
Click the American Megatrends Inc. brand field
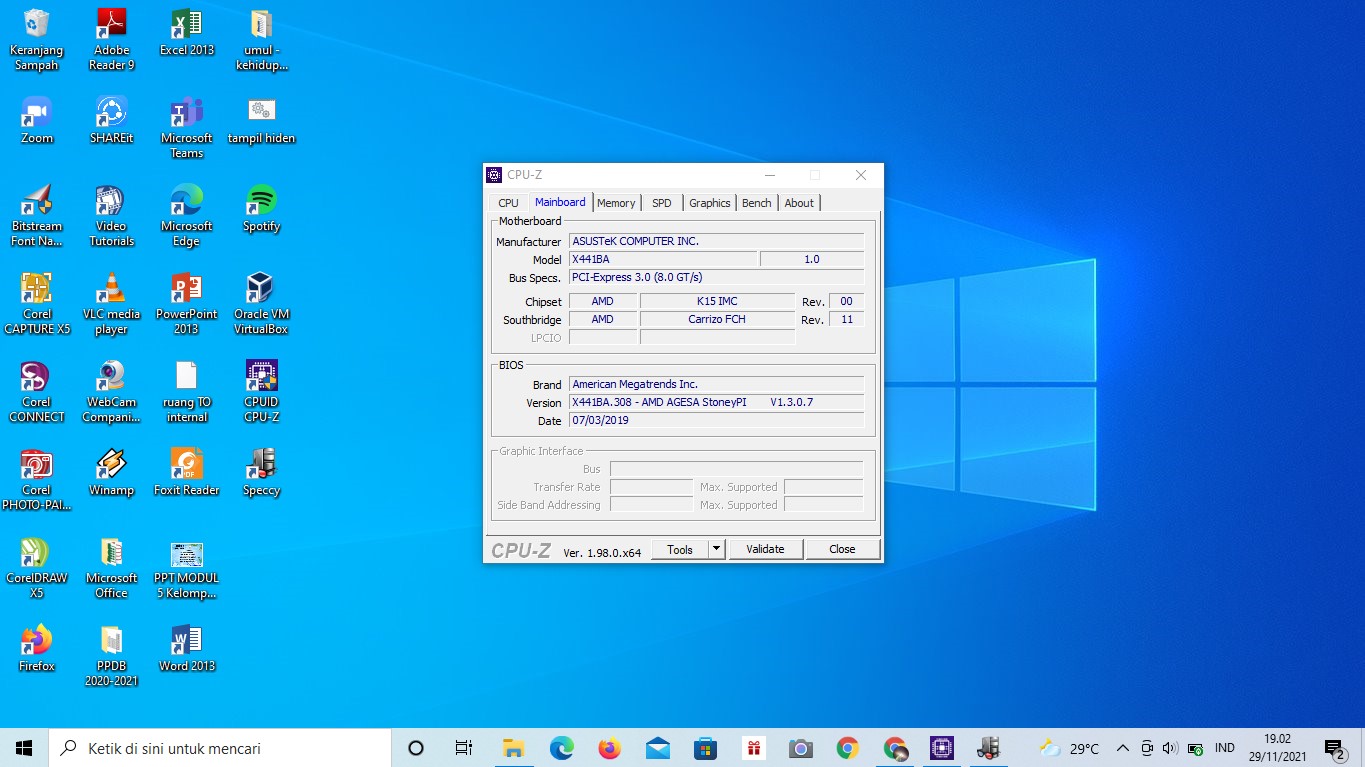[716, 384]
